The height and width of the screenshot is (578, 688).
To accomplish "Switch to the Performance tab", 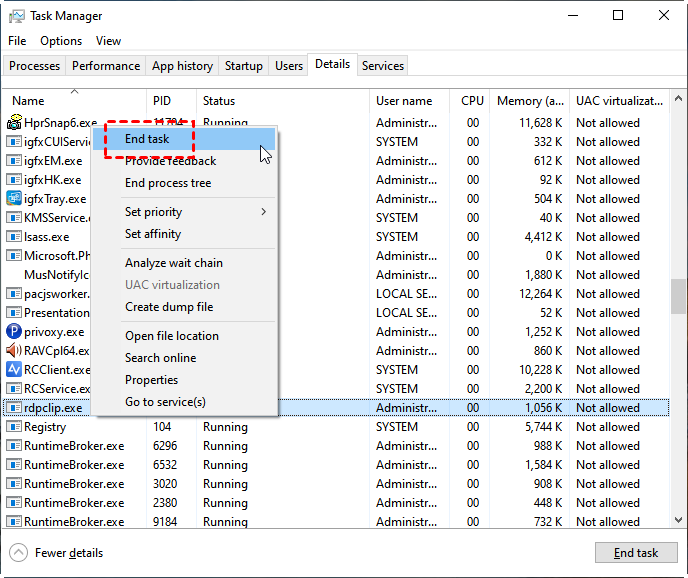I will 106,66.
